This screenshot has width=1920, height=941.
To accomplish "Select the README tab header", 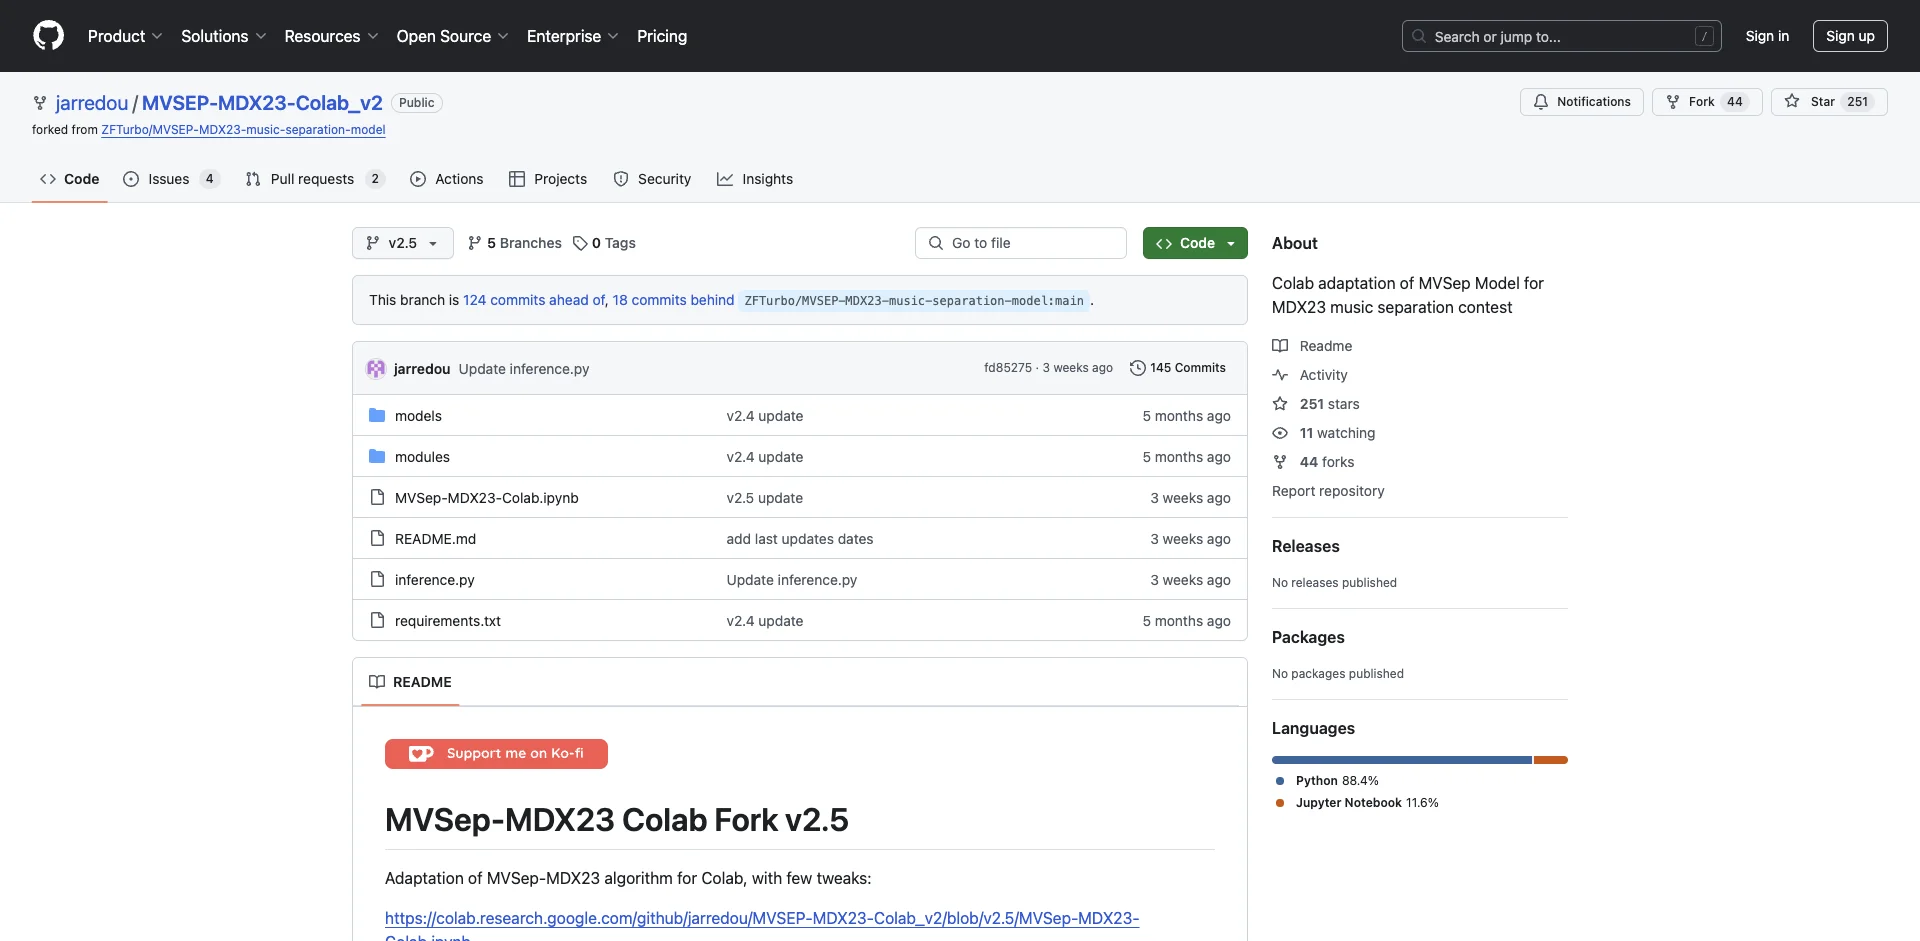I will [410, 682].
